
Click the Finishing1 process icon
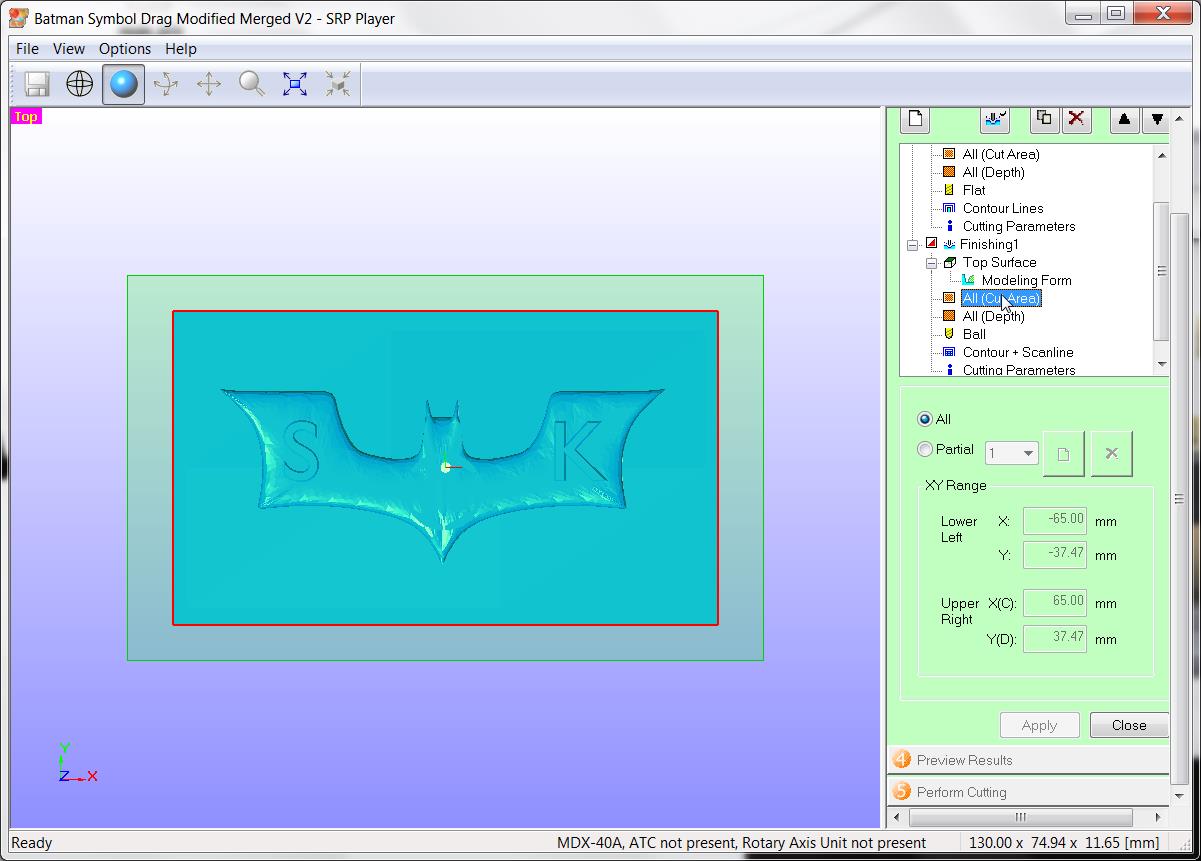949,244
